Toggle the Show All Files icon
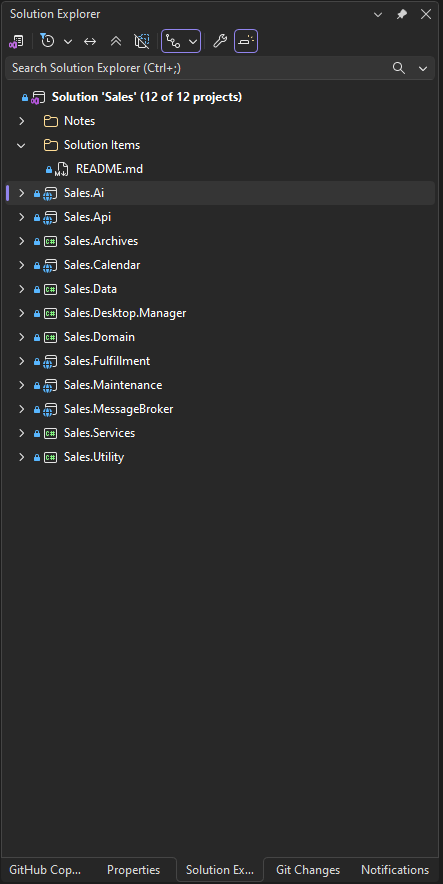Viewport: 443px width, 884px height. pyautogui.click(x=141, y=41)
